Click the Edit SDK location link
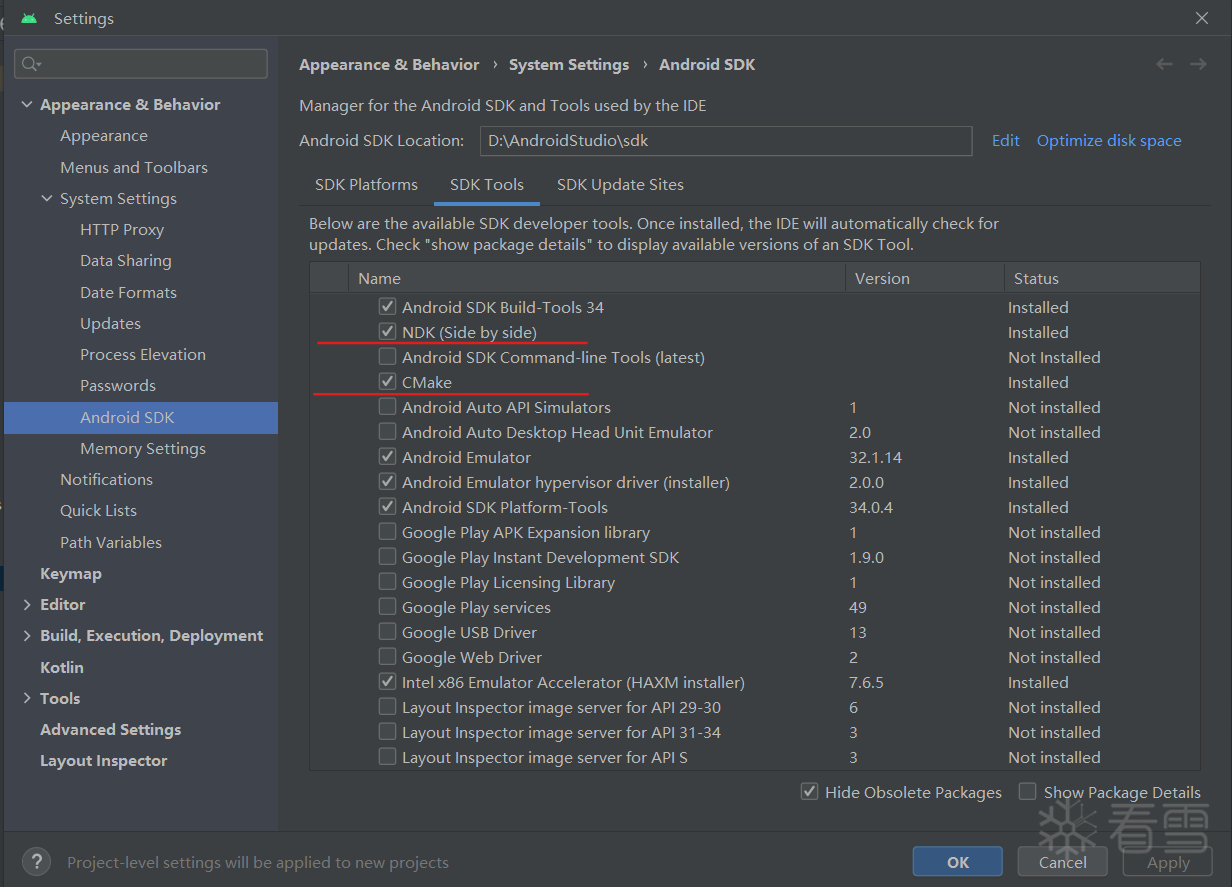Viewport: 1232px width, 887px height. 1005,141
